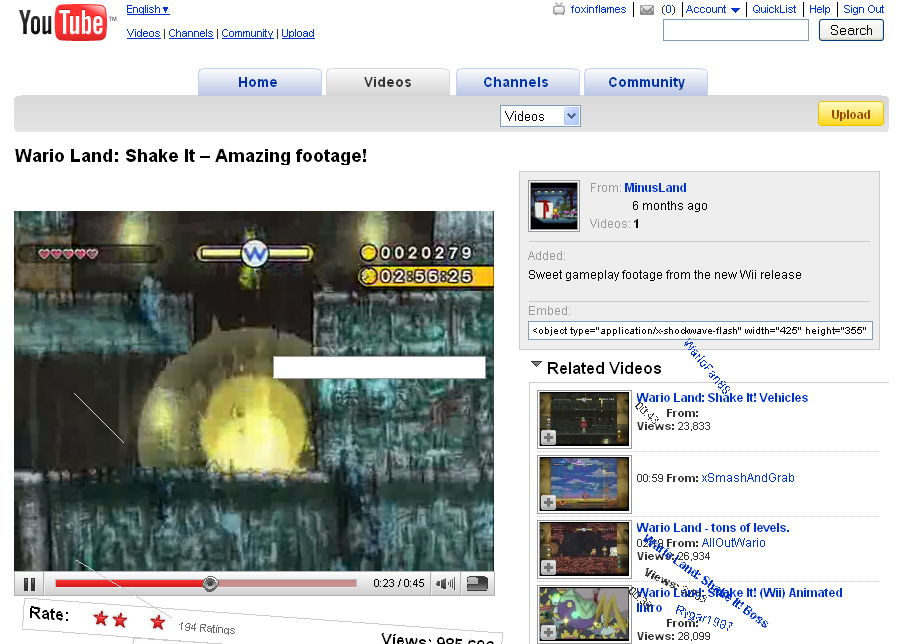Mute the video using the speaker icon

(x=445, y=583)
